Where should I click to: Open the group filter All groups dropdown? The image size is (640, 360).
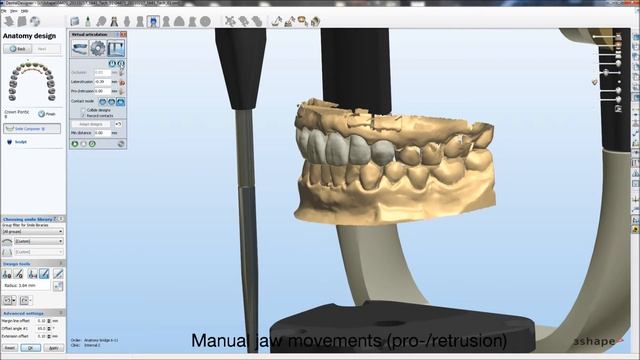click(x=33, y=231)
